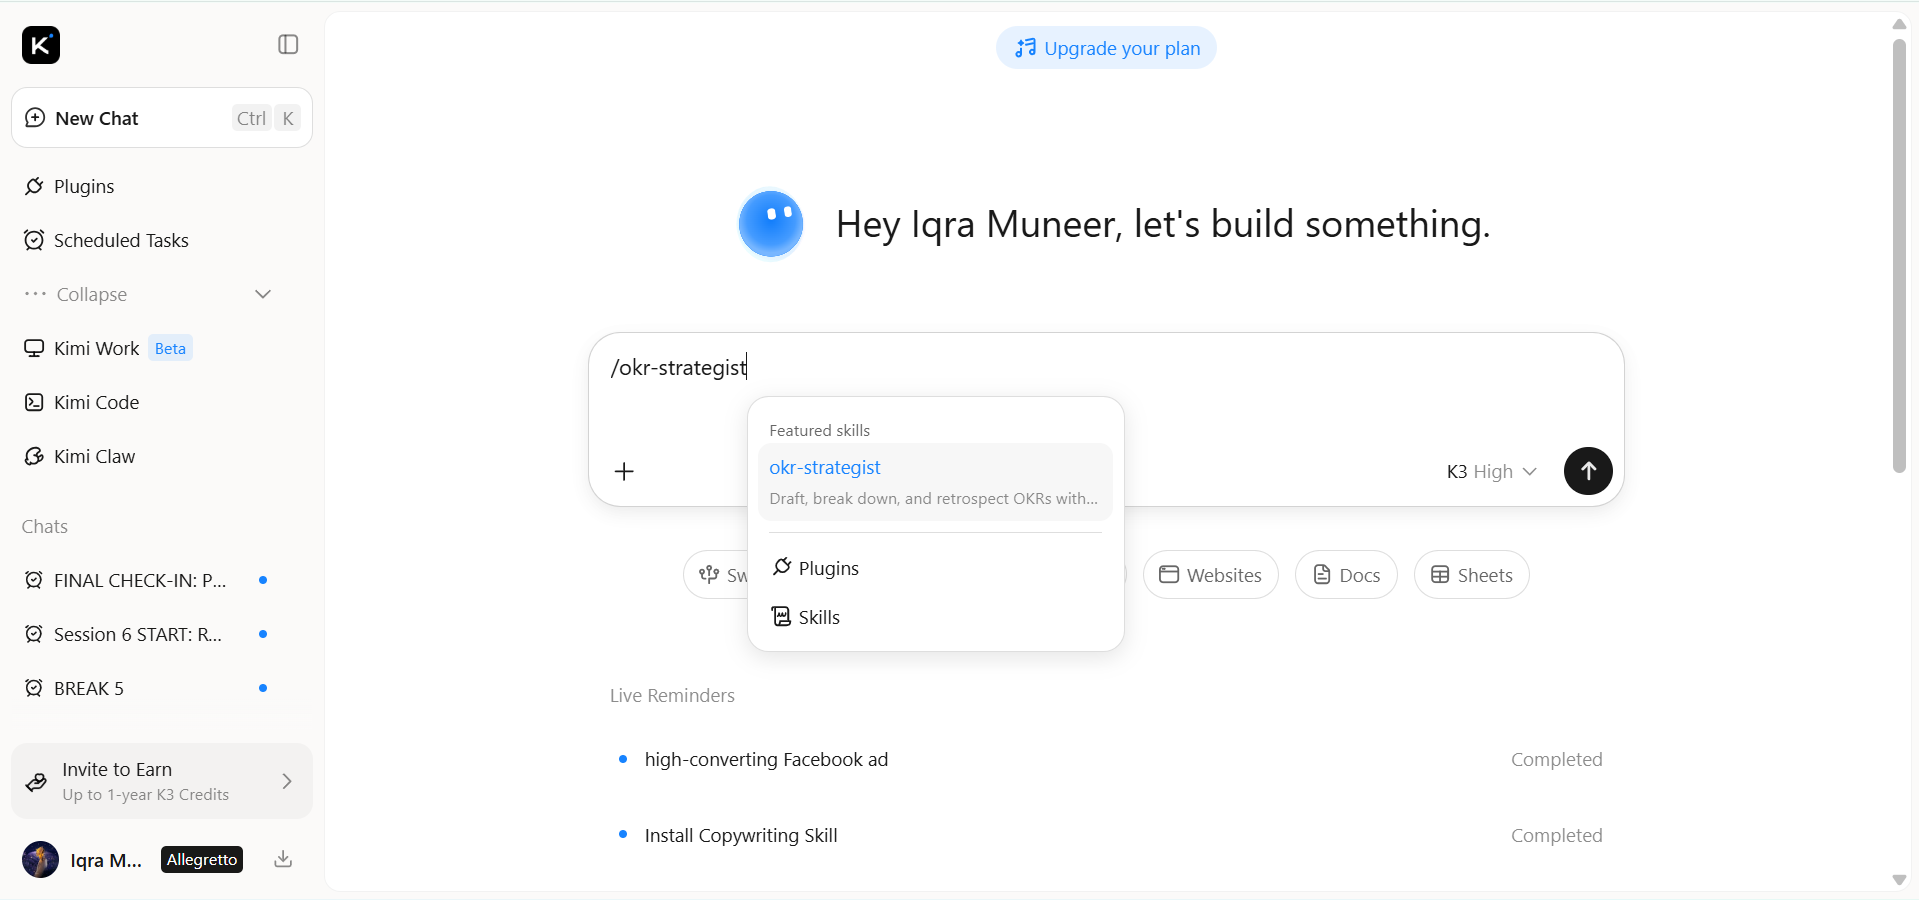The width and height of the screenshot is (1919, 900).
Task: Click the Session 6 START alarm icon
Action: pos(34,634)
